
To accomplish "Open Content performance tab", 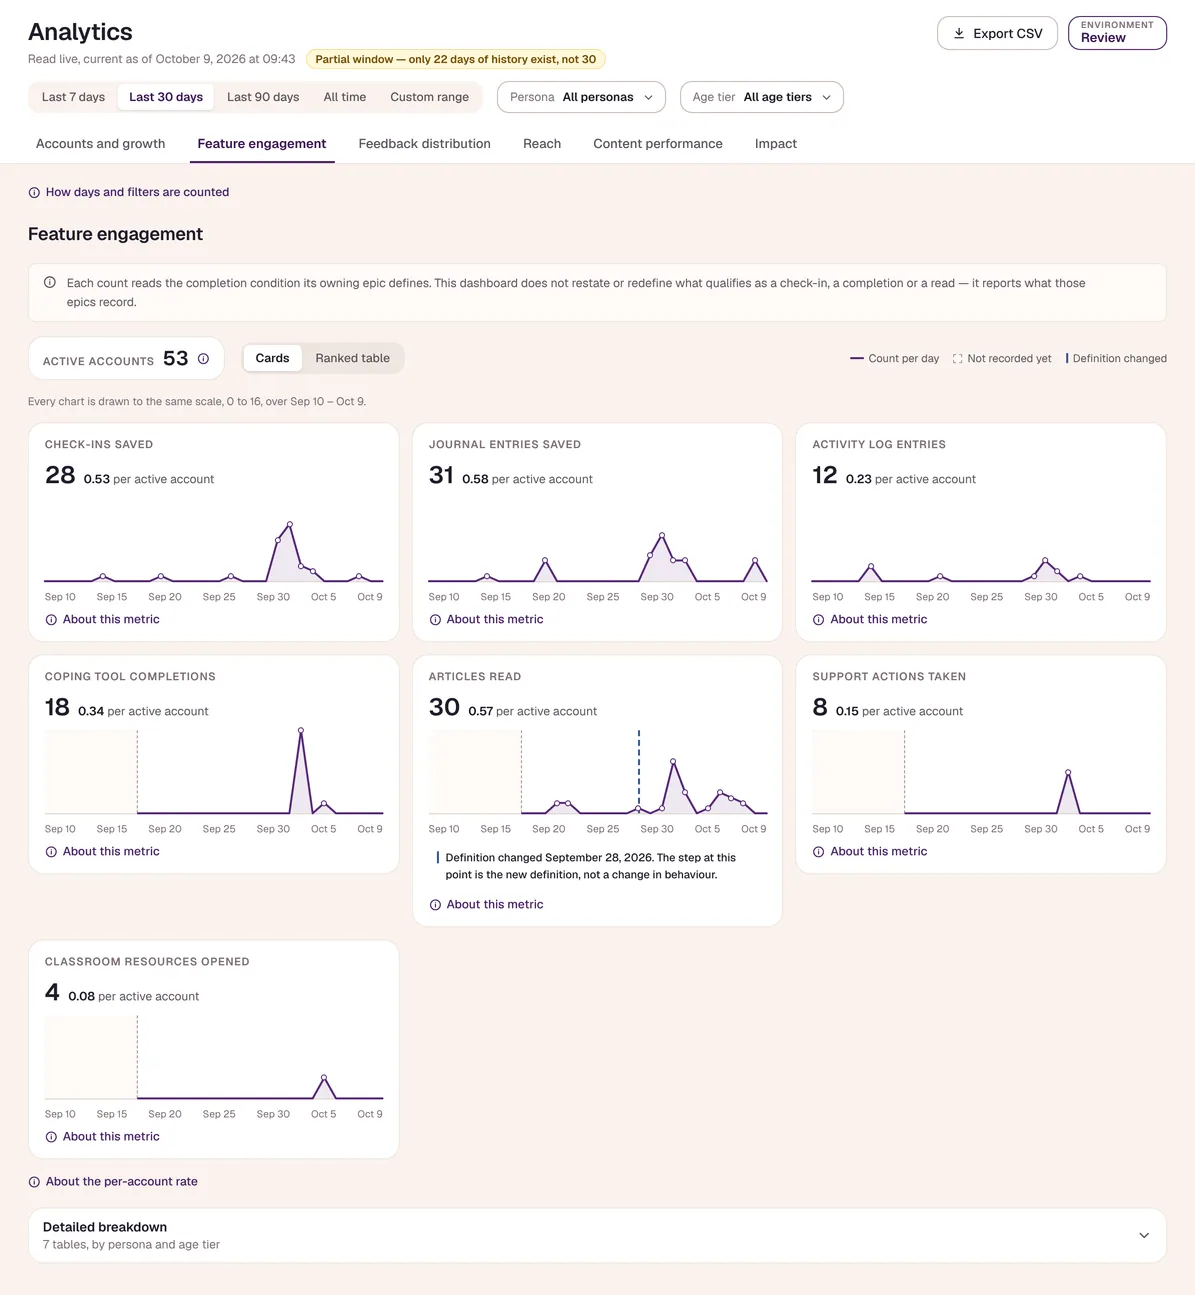I will coord(658,144).
